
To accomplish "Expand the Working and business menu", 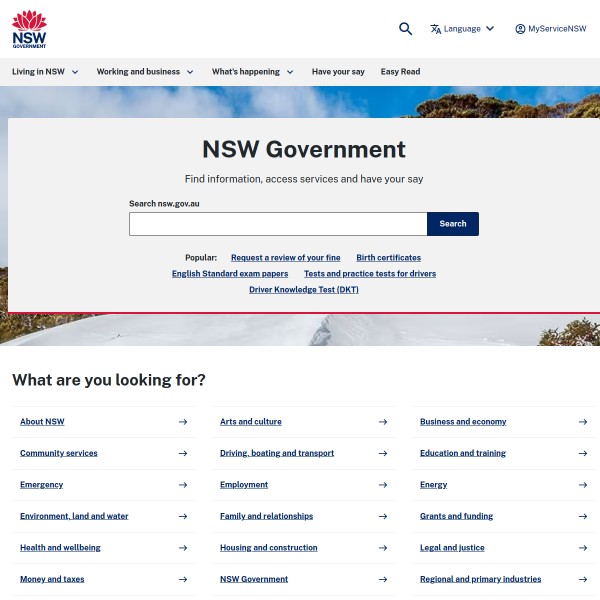I will click(145, 72).
